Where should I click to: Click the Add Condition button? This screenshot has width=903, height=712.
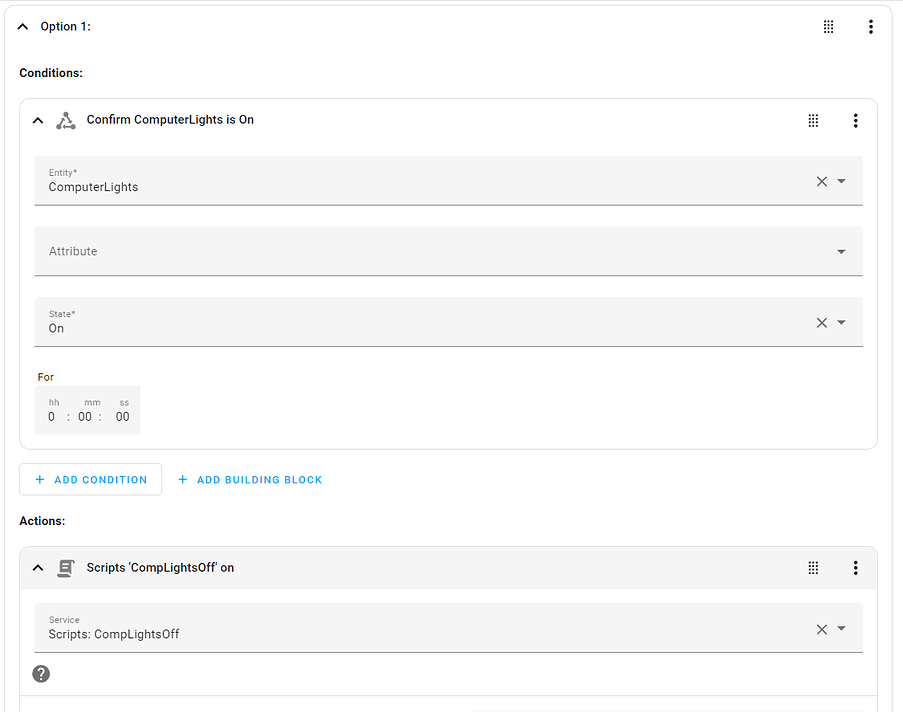pos(90,479)
